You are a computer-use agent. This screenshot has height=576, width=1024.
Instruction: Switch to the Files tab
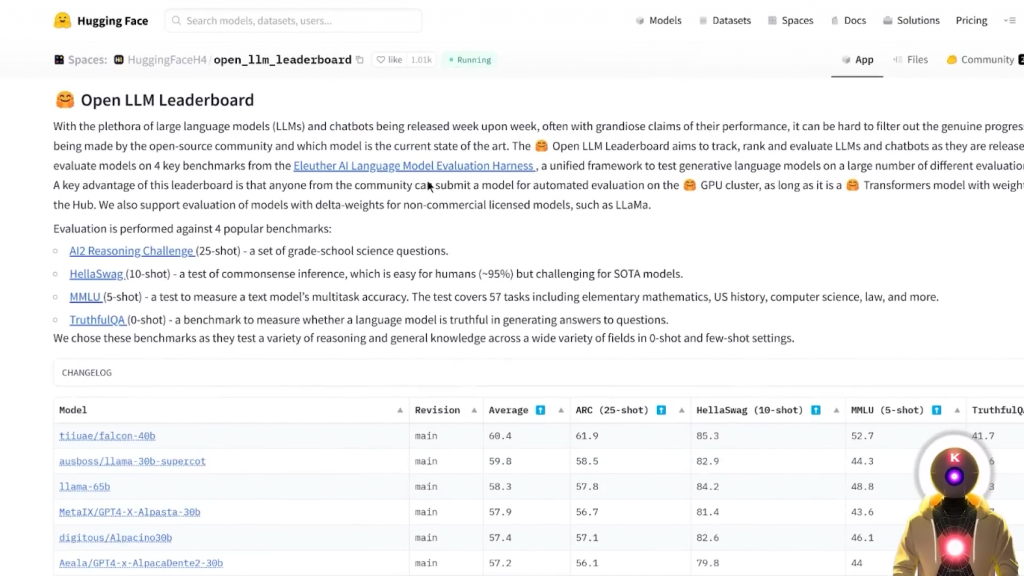[x=910, y=60]
